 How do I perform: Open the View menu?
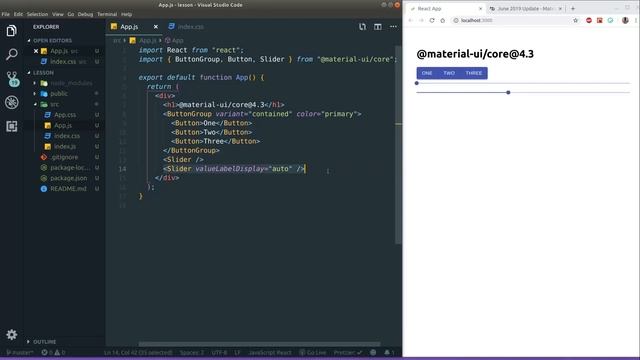[x=58, y=14]
